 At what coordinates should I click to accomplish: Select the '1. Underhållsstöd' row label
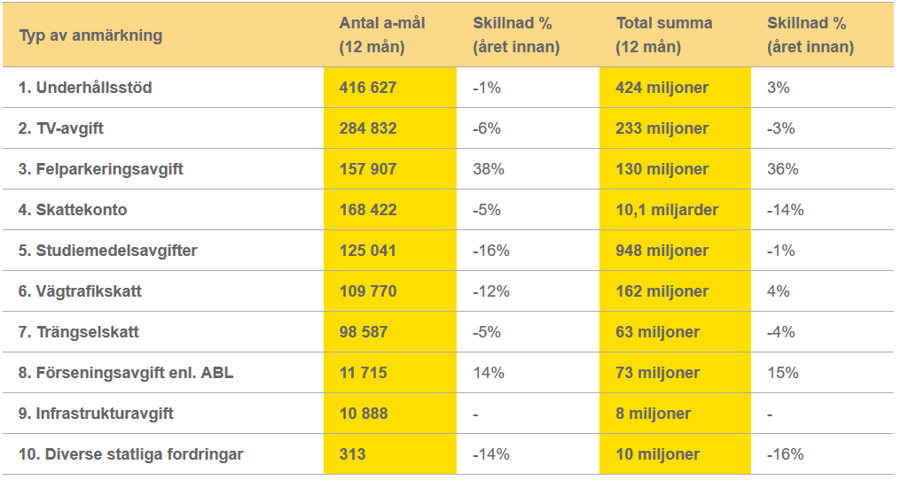tap(85, 88)
